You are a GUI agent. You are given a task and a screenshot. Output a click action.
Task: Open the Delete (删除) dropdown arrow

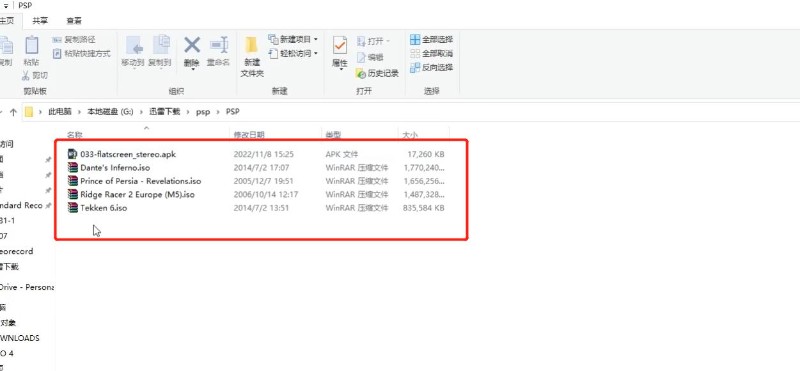coord(192,69)
